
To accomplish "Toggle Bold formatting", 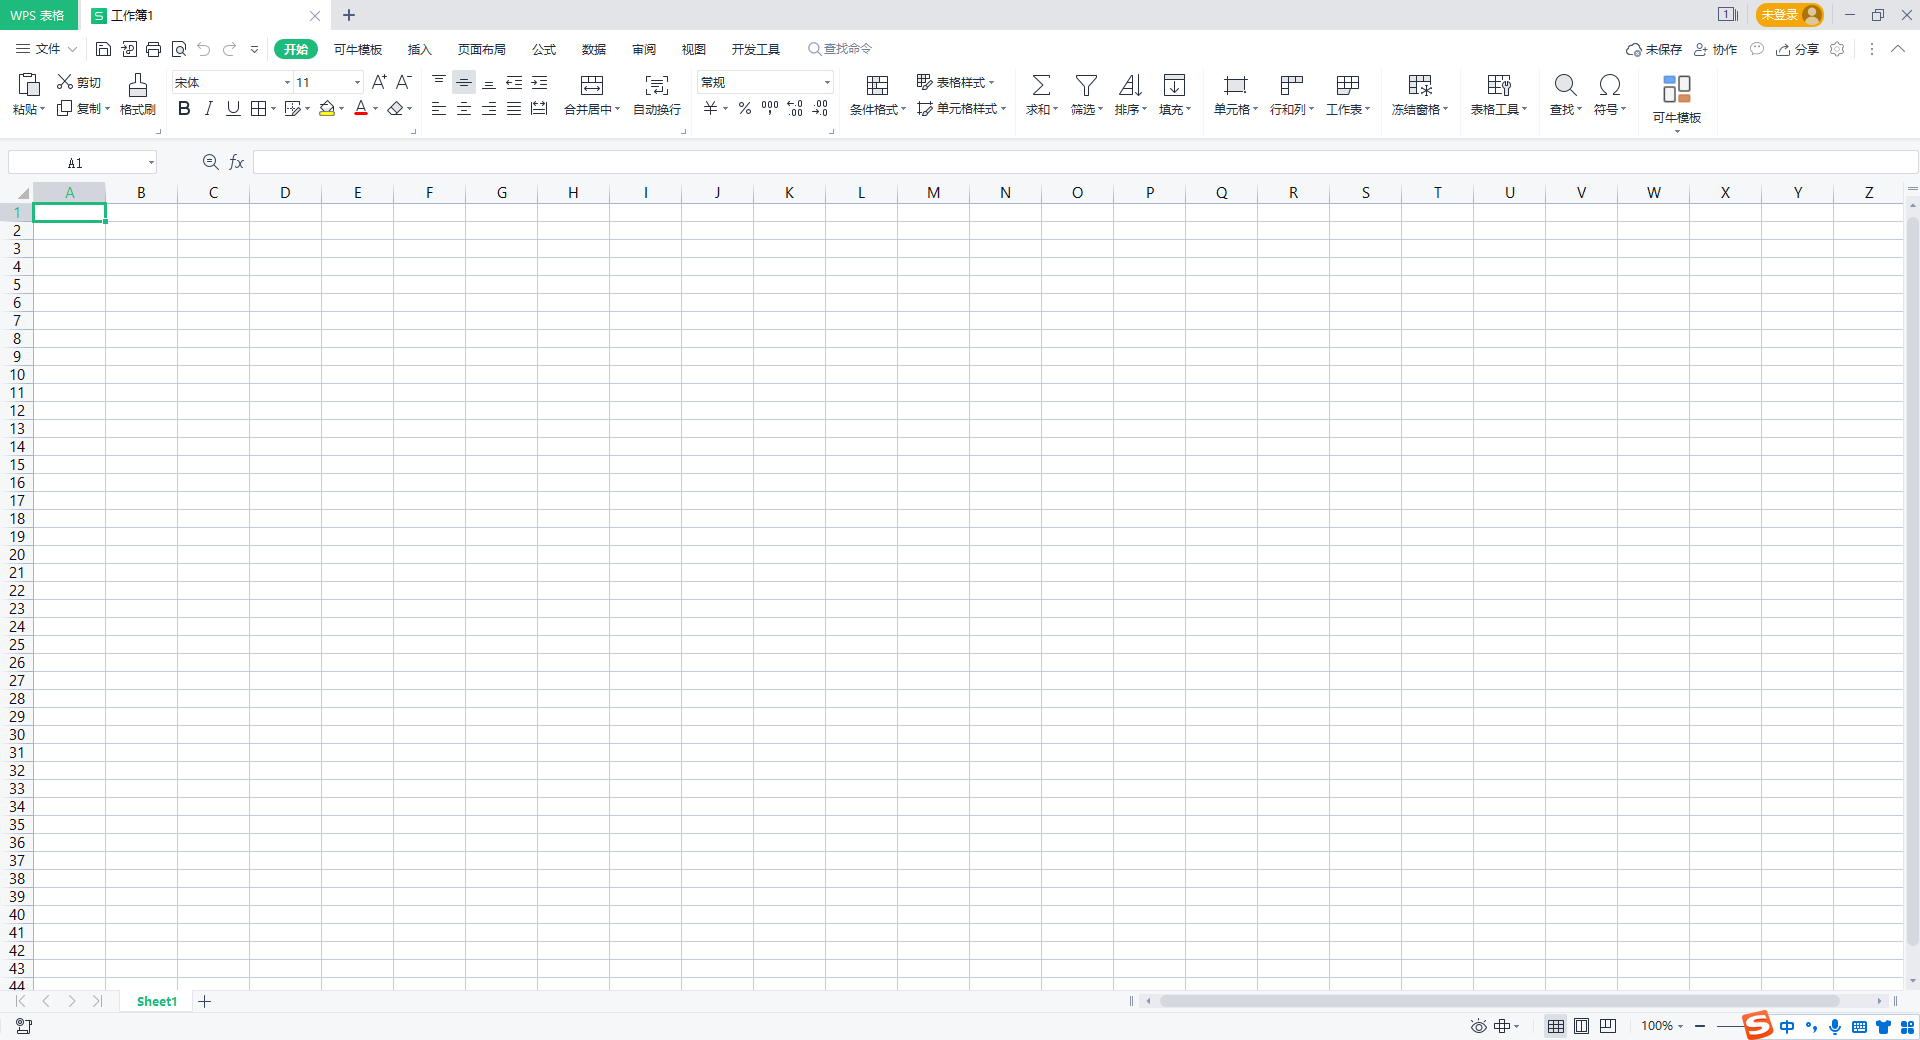I will pyautogui.click(x=184, y=108).
